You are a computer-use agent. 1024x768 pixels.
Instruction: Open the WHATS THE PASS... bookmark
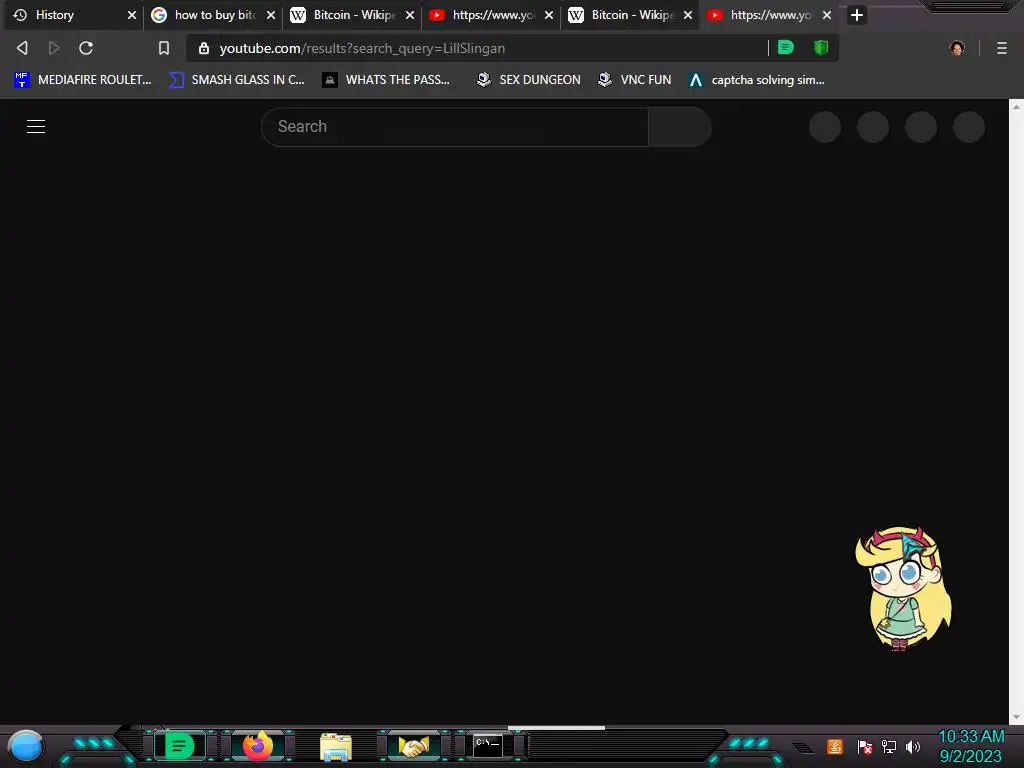click(386, 80)
